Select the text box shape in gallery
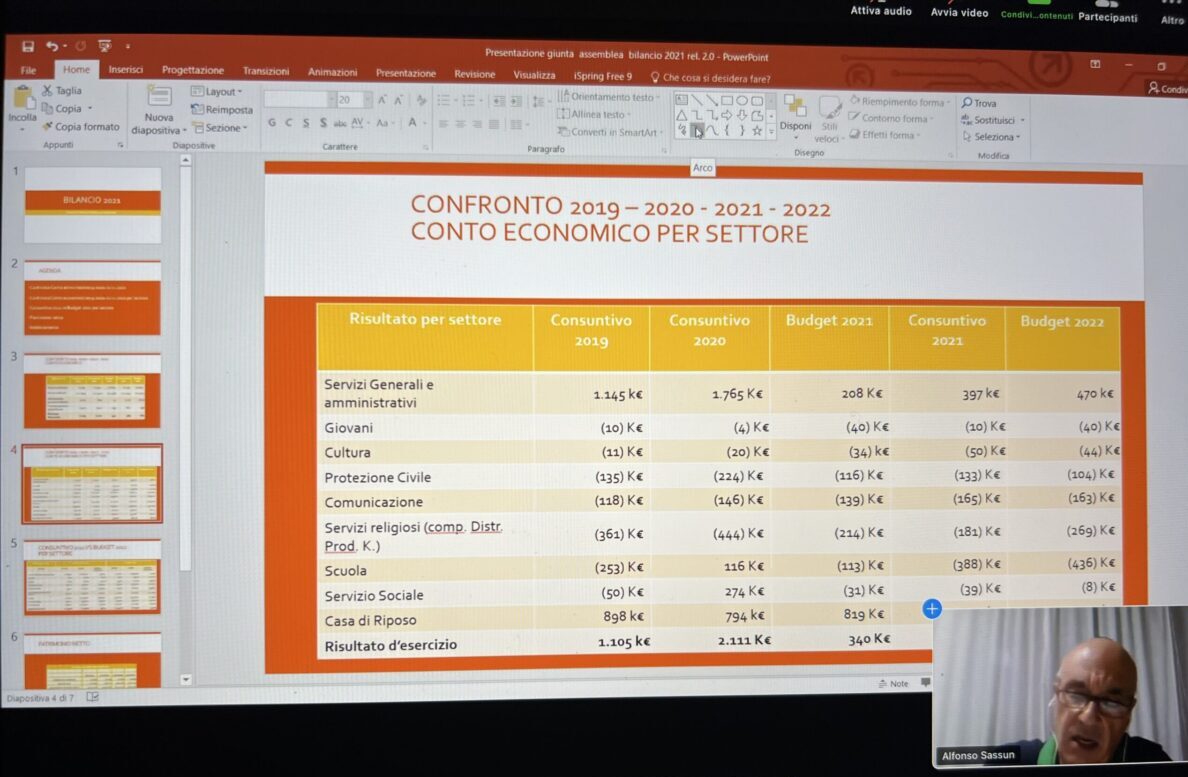 [681, 100]
